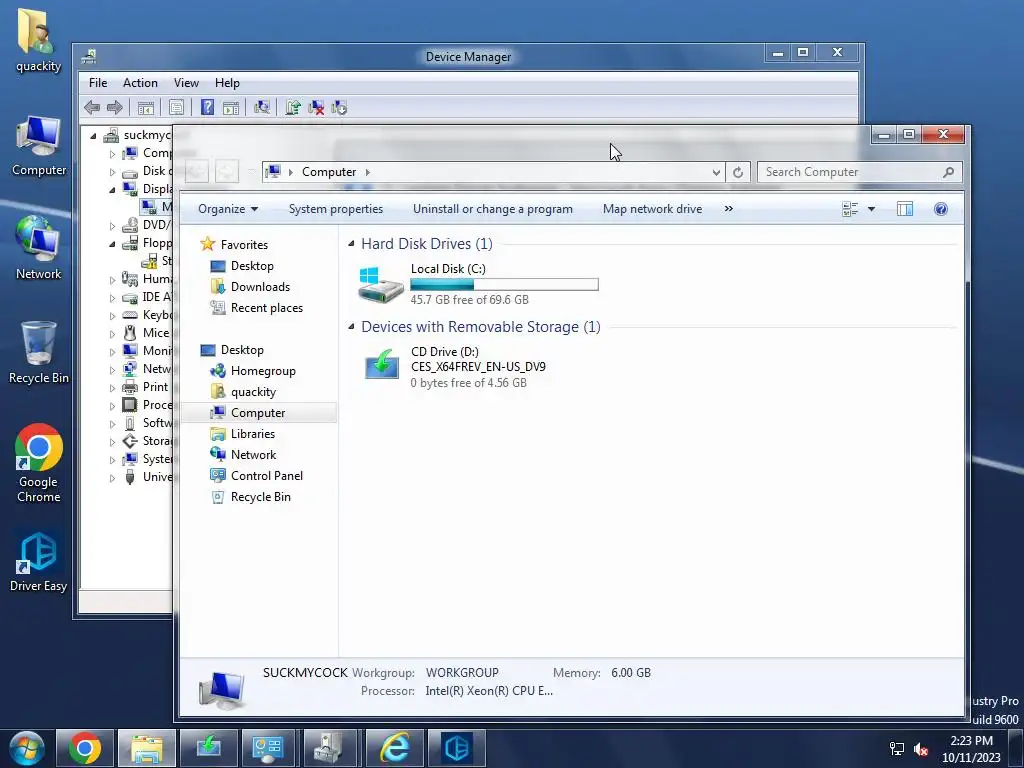
Task: Open Organize dropdown in Explorer
Action: (228, 209)
